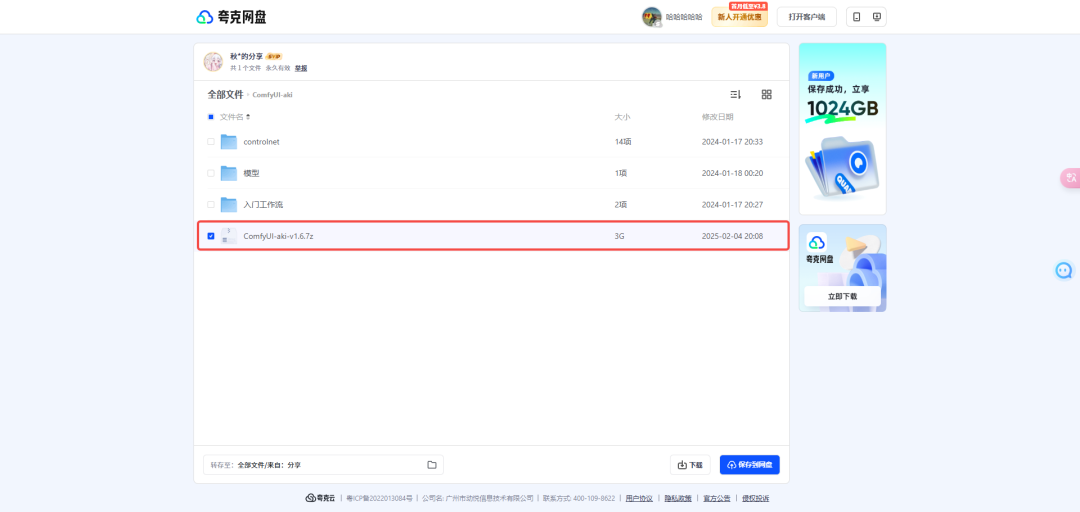1080x512 pixels.
Task: Click the pink translate icon on right edge
Action: 1070,178
